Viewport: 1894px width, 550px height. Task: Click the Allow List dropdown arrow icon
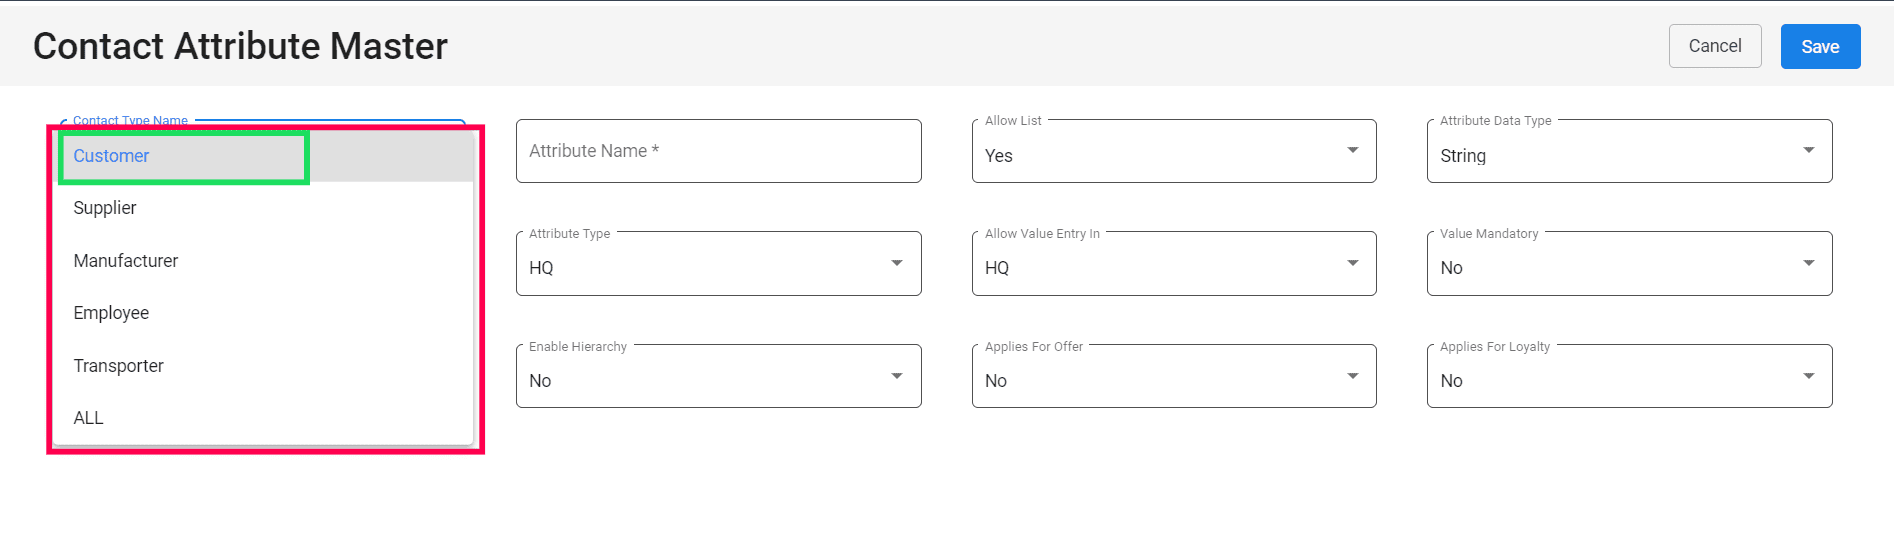[x=1353, y=150]
